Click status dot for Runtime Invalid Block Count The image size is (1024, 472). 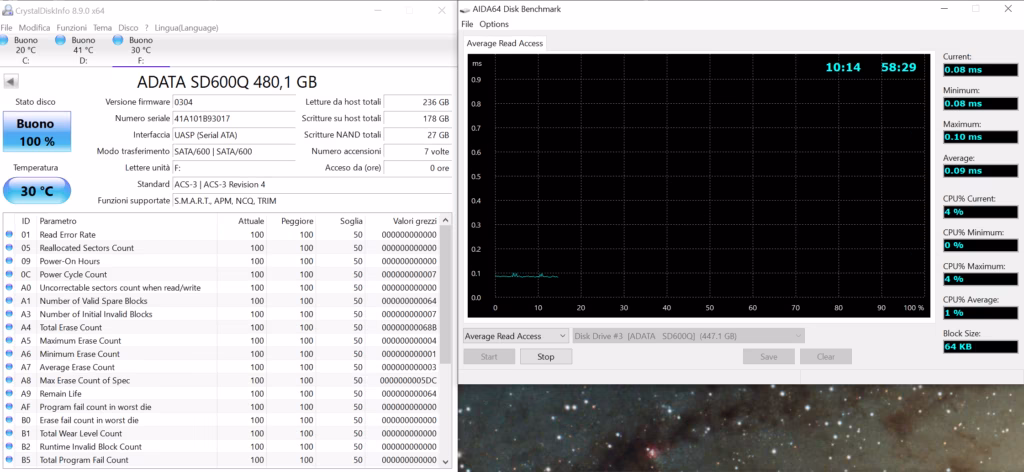pyautogui.click(x=9, y=447)
